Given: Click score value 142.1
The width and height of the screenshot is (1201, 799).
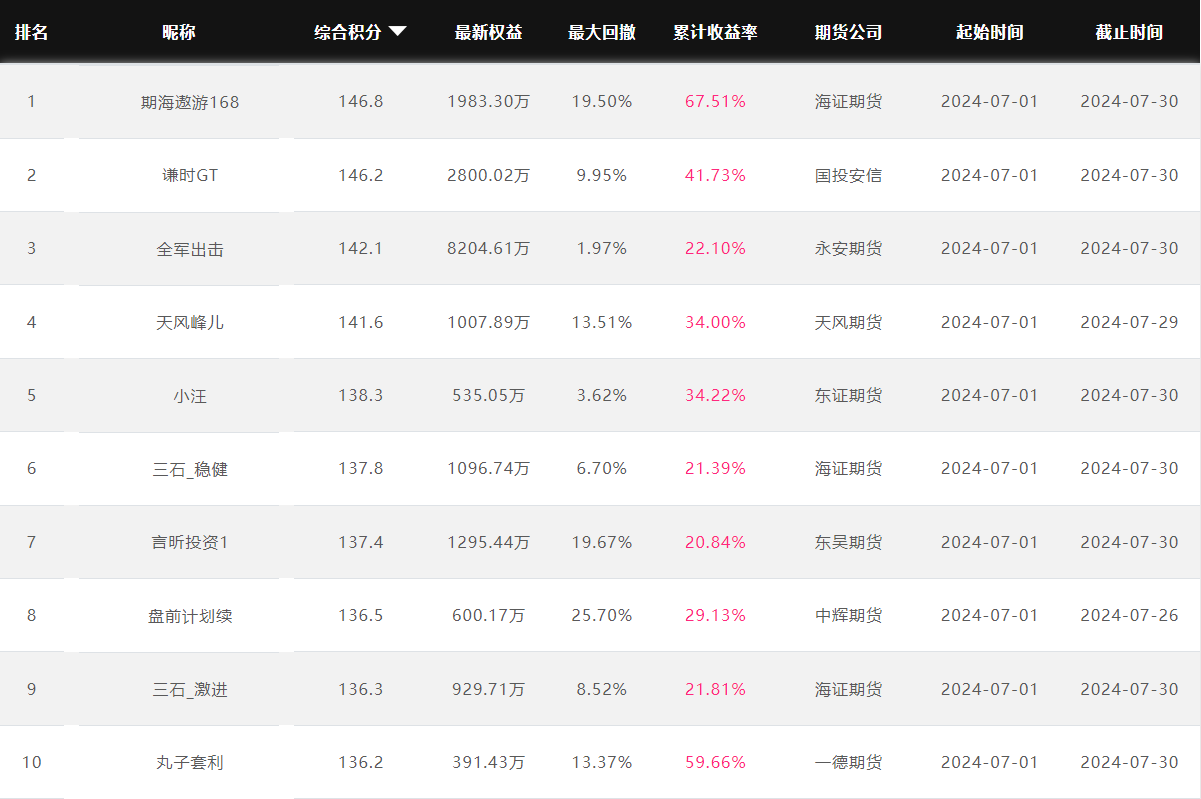Looking at the screenshot, I should pos(361,248).
